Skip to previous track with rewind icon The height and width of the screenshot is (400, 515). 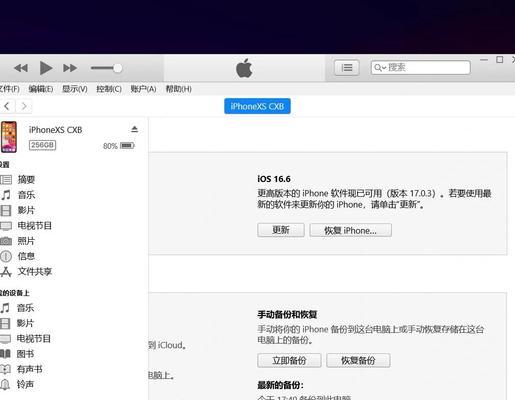click(x=21, y=68)
